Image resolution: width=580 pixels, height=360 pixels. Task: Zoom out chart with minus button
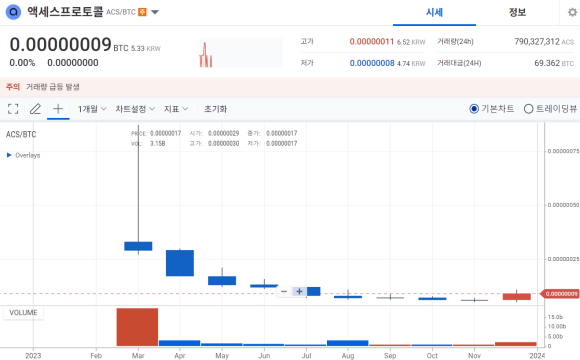(x=284, y=292)
